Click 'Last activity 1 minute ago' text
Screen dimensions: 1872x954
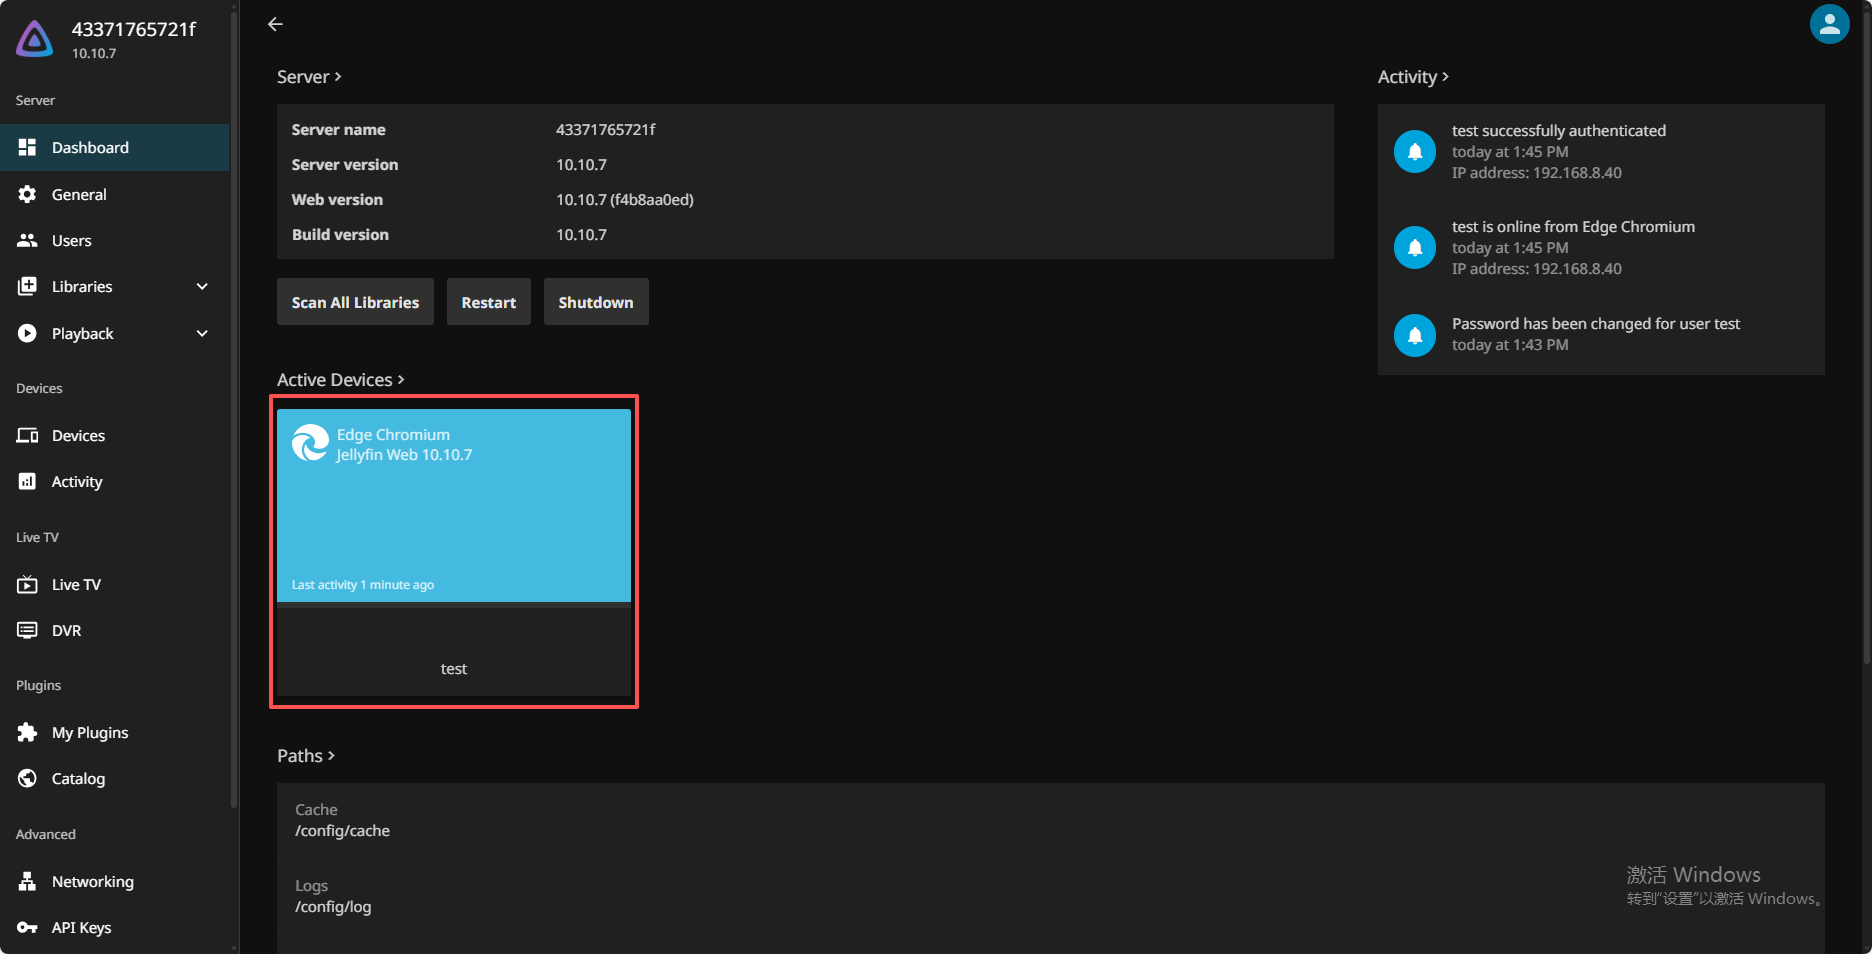[363, 585]
